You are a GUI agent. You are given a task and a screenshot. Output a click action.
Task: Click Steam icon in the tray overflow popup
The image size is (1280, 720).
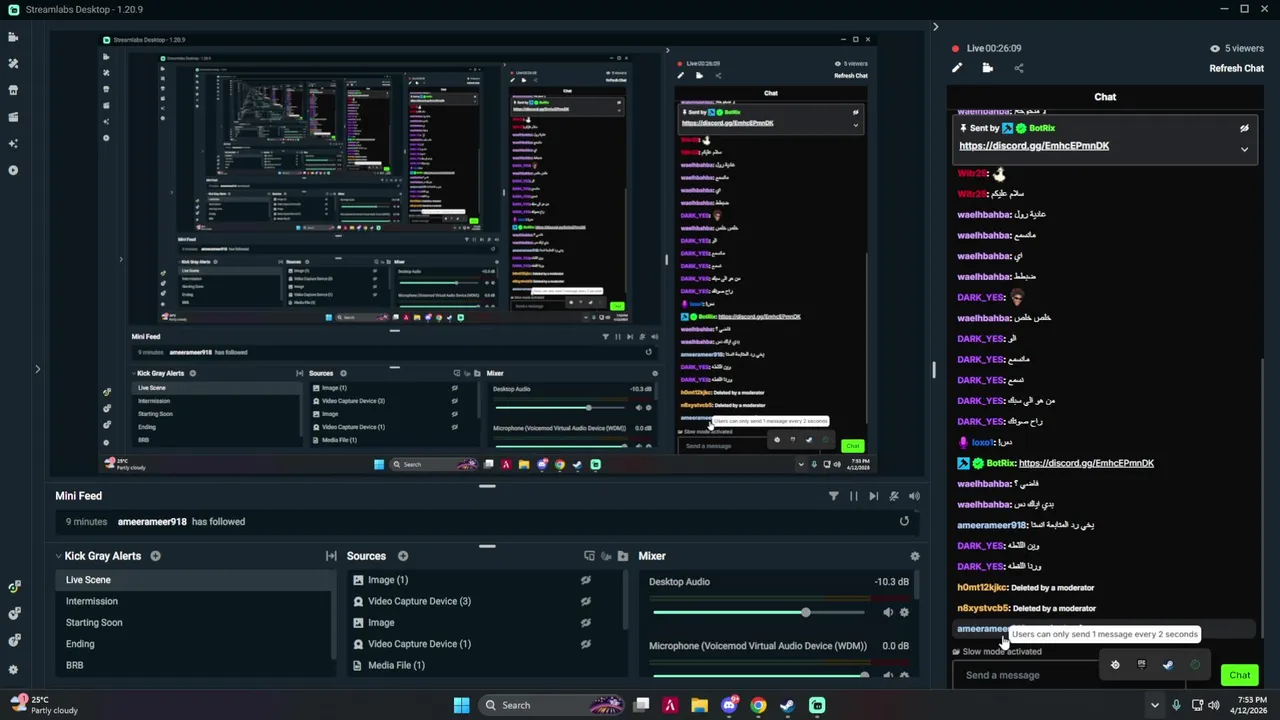[1167, 664]
